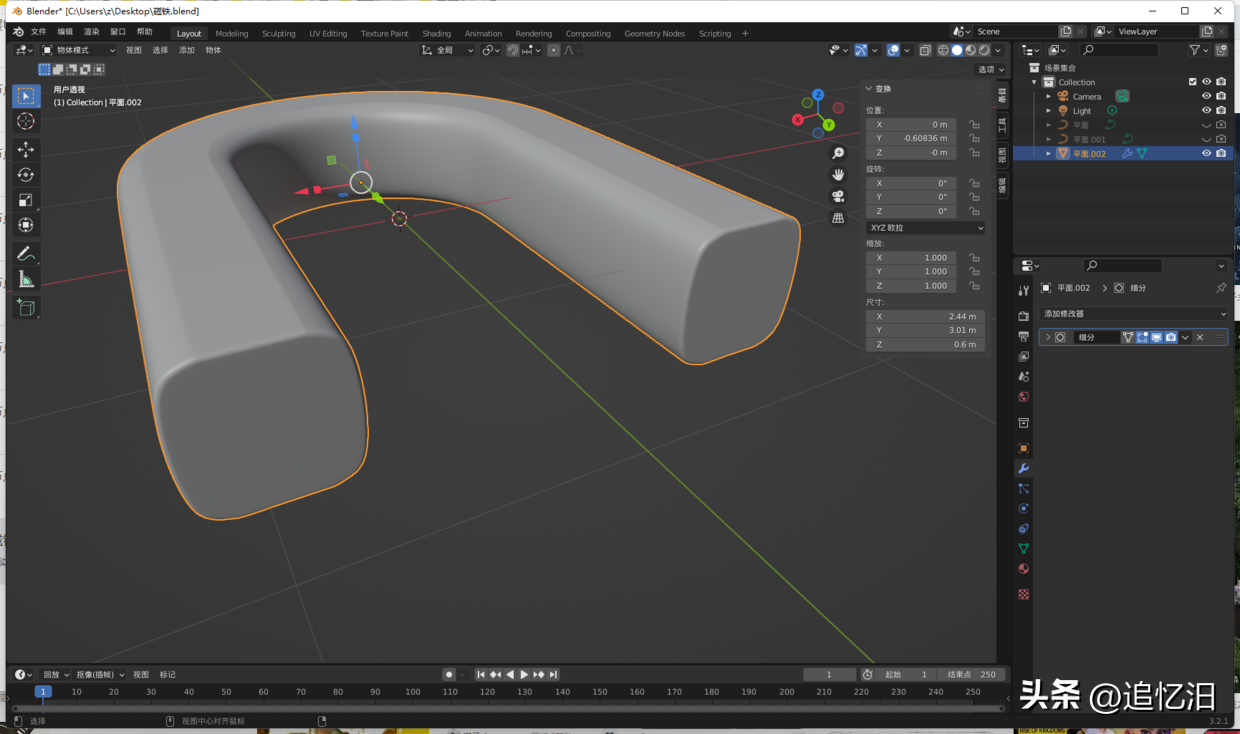The height and width of the screenshot is (734, 1240).
Task: Select the Annotate tool
Action: point(25,251)
